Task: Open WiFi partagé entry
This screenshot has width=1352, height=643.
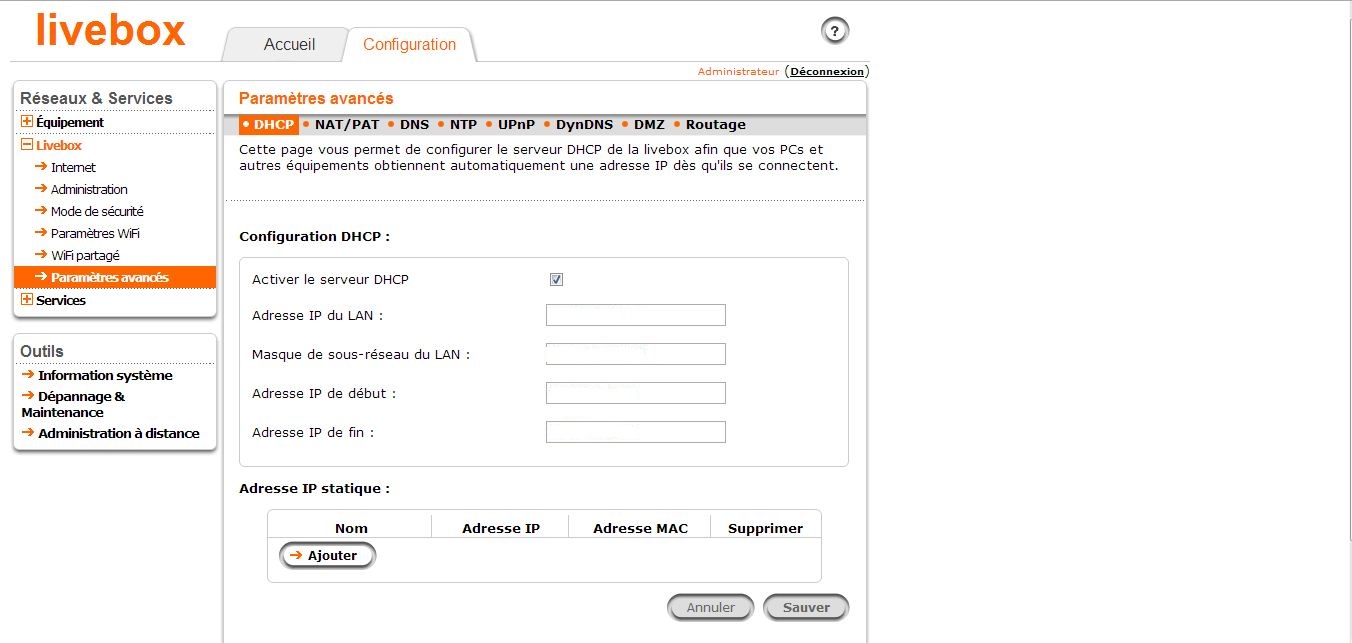Action: pyautogui.click(x=85, y=256)
